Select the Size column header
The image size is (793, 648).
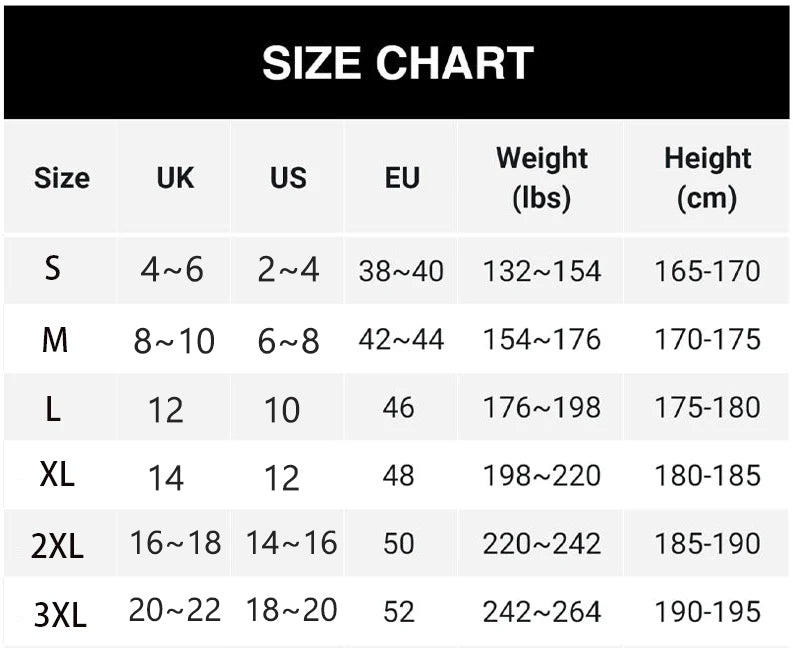tap(62, 178)
